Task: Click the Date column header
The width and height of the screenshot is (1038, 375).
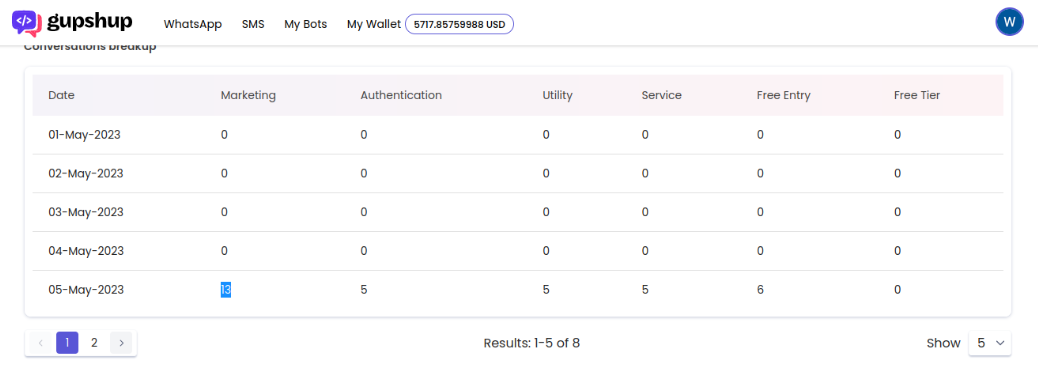Action: [x=62, y=95]
